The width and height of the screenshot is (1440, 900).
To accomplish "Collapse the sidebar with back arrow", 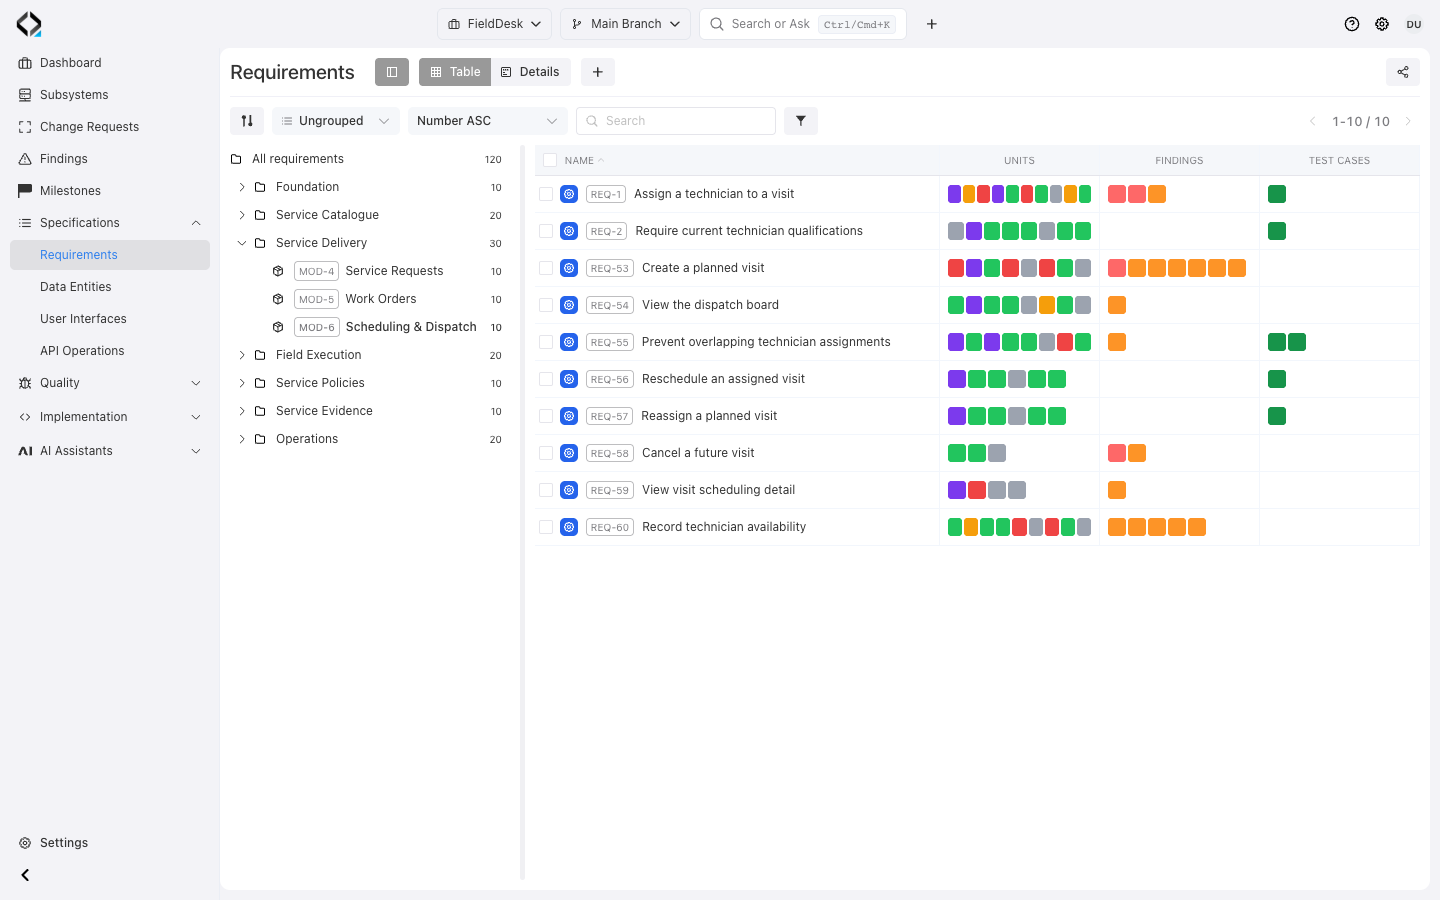I will pyautogui.click(x=25, y=875).
